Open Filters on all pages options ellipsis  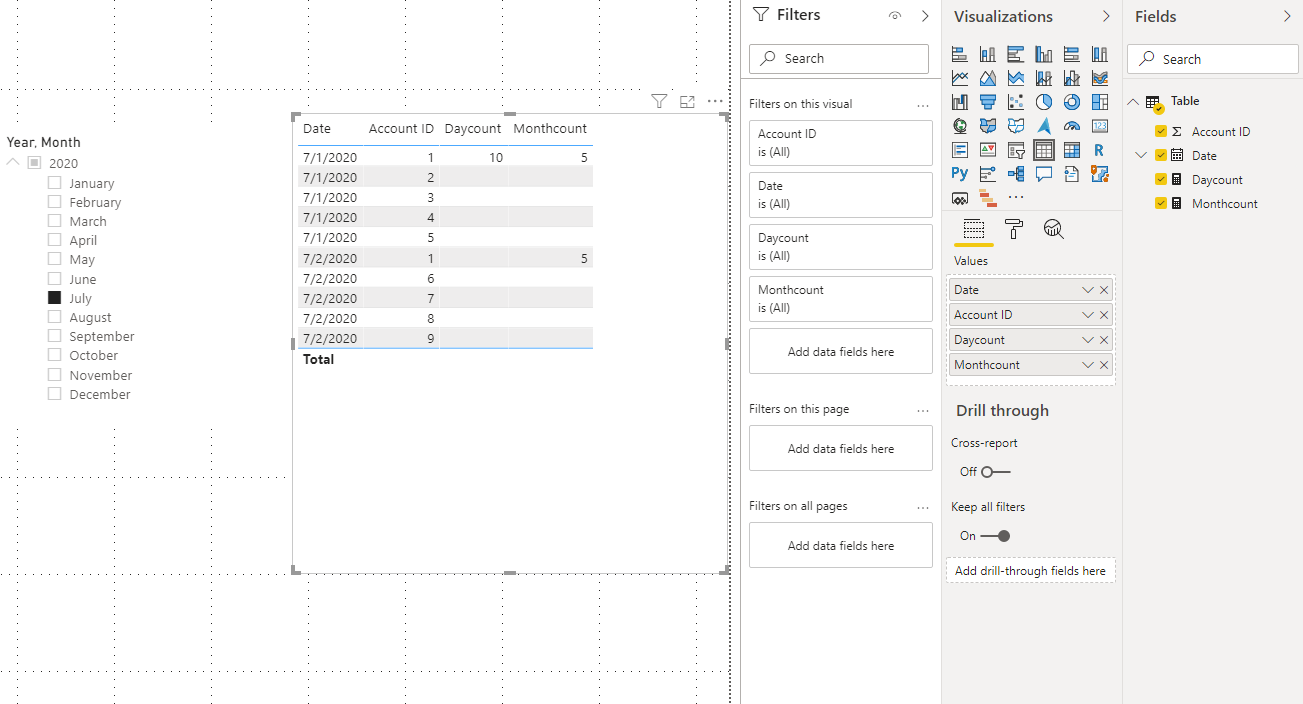point(923,507)
